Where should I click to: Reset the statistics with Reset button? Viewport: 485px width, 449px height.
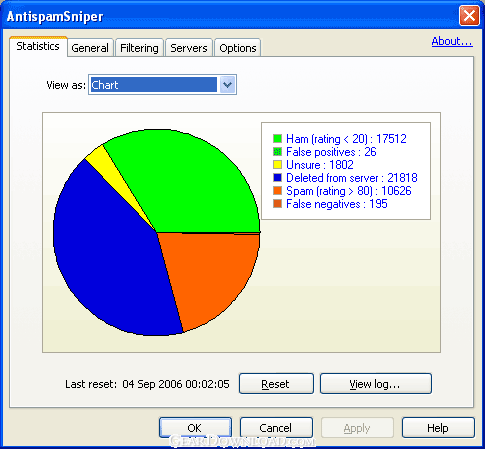click(276, 384)
